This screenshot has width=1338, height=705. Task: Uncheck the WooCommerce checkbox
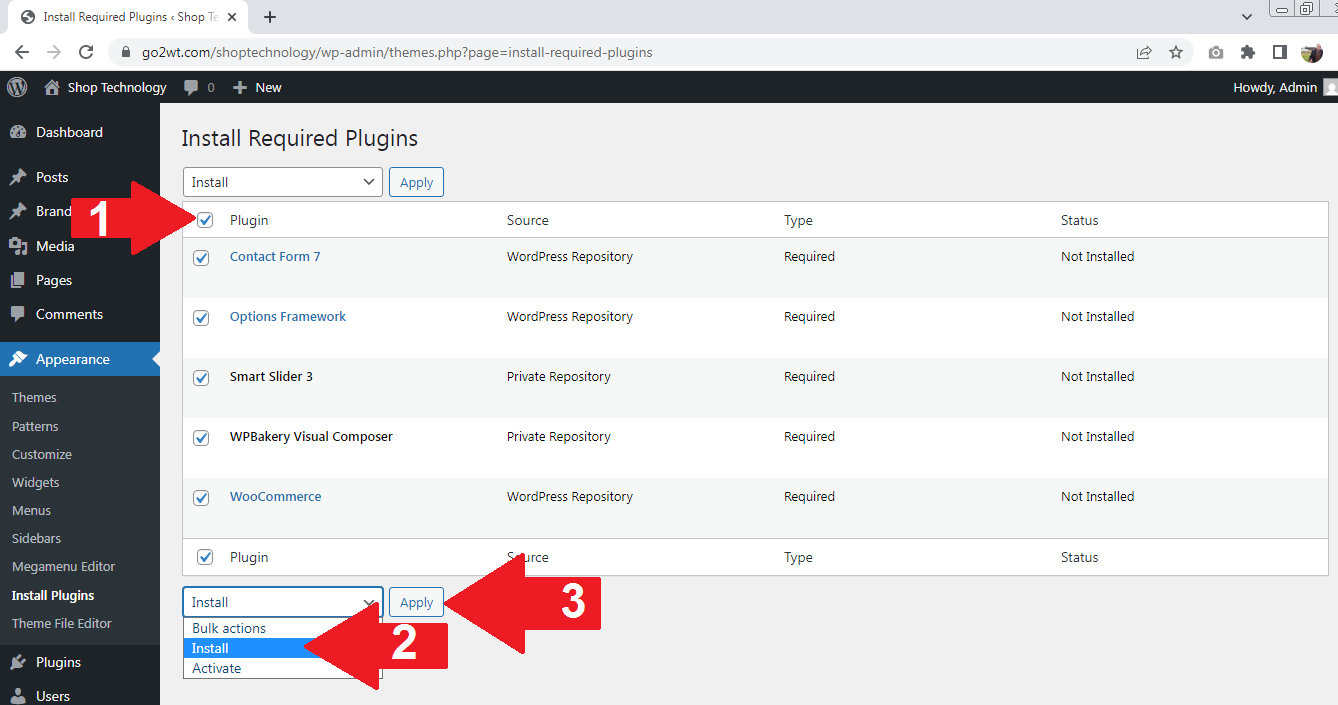pyautogui.click(x=201, y=498)
